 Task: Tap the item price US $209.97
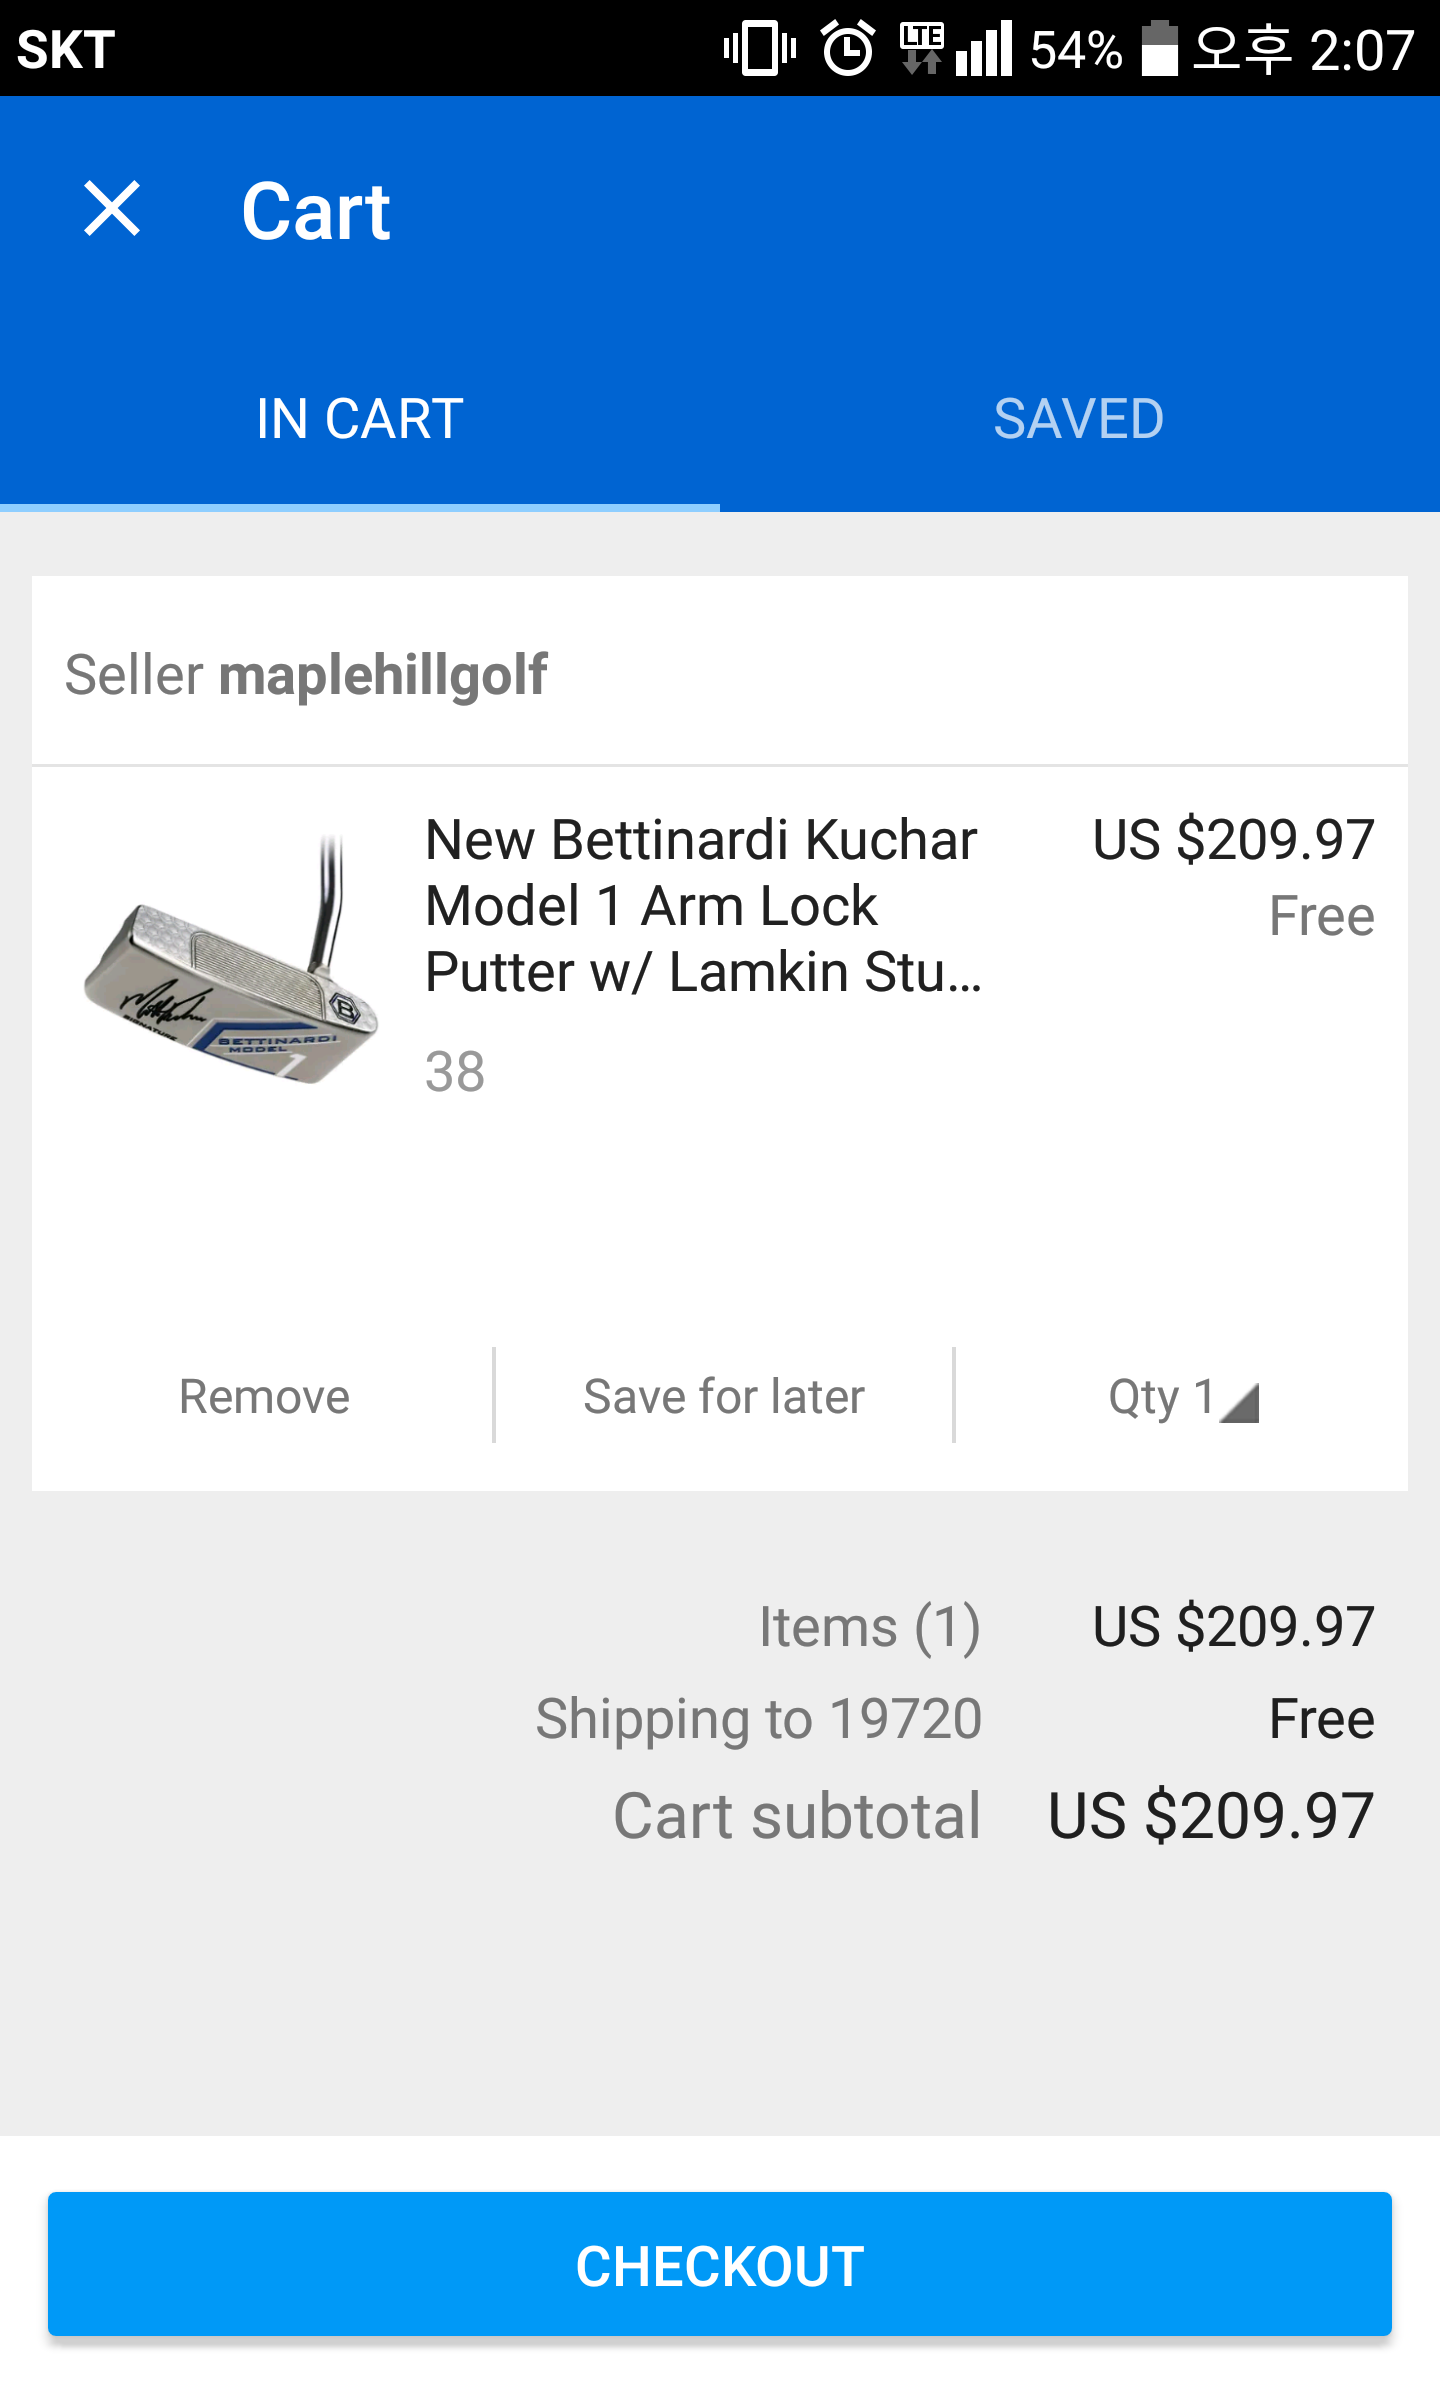pos(1233,840)
